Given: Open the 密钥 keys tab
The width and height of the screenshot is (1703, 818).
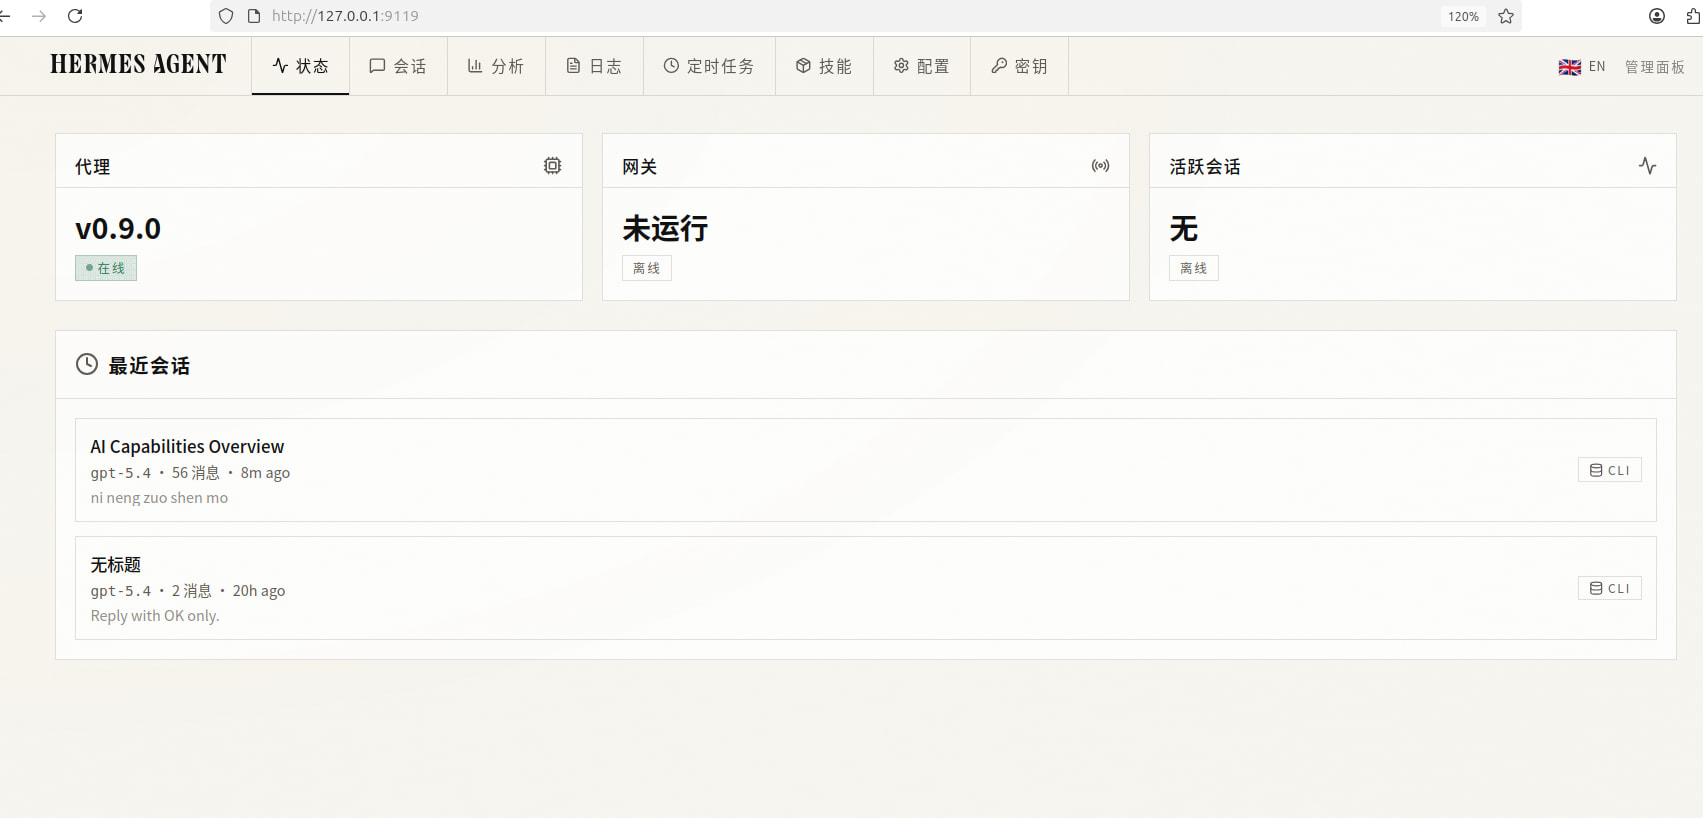Looking at the screenshot, I should 1019,66.
